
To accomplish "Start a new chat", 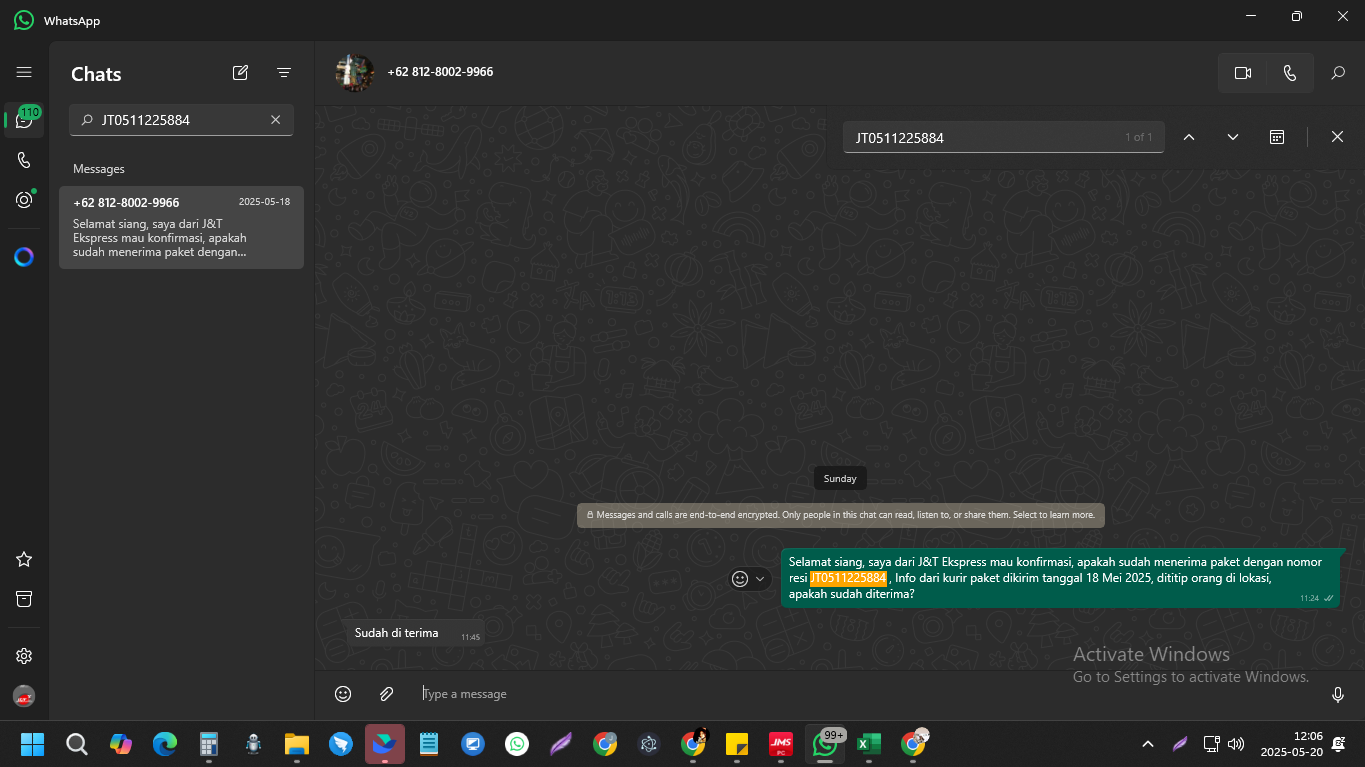I will [x=240, y=72].
